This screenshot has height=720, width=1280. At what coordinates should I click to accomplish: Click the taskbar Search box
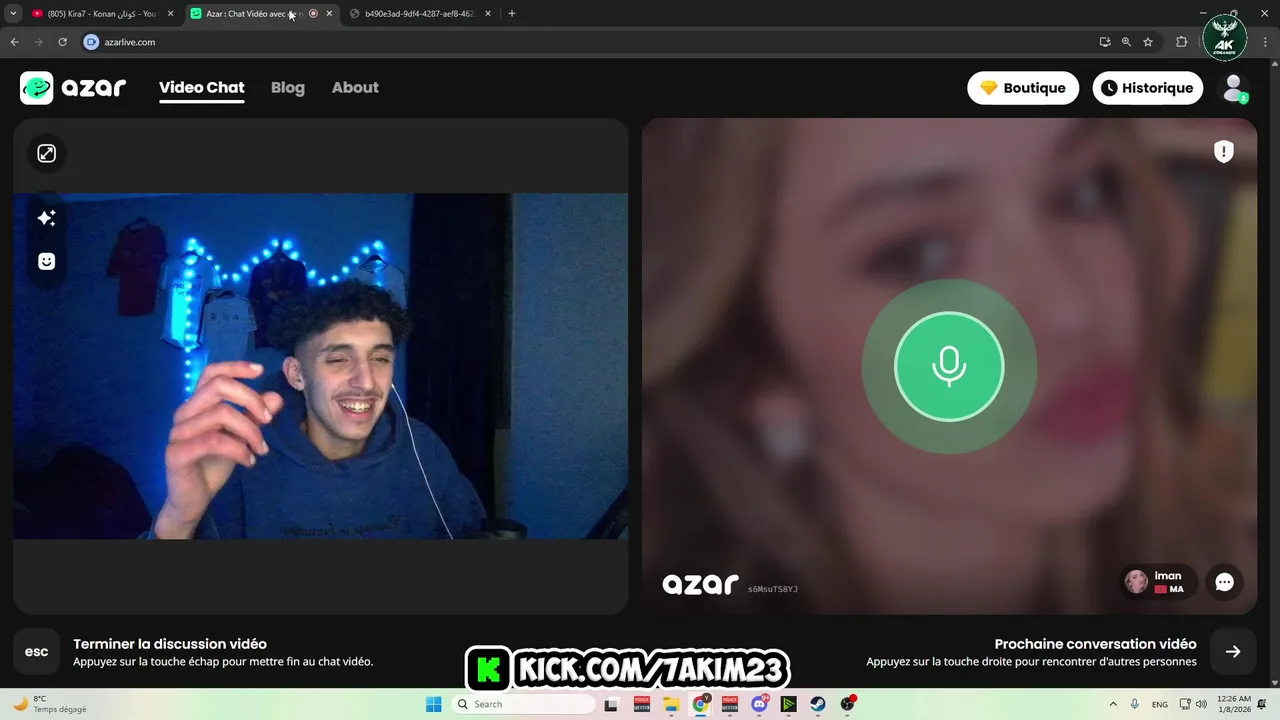pos(521,704)
